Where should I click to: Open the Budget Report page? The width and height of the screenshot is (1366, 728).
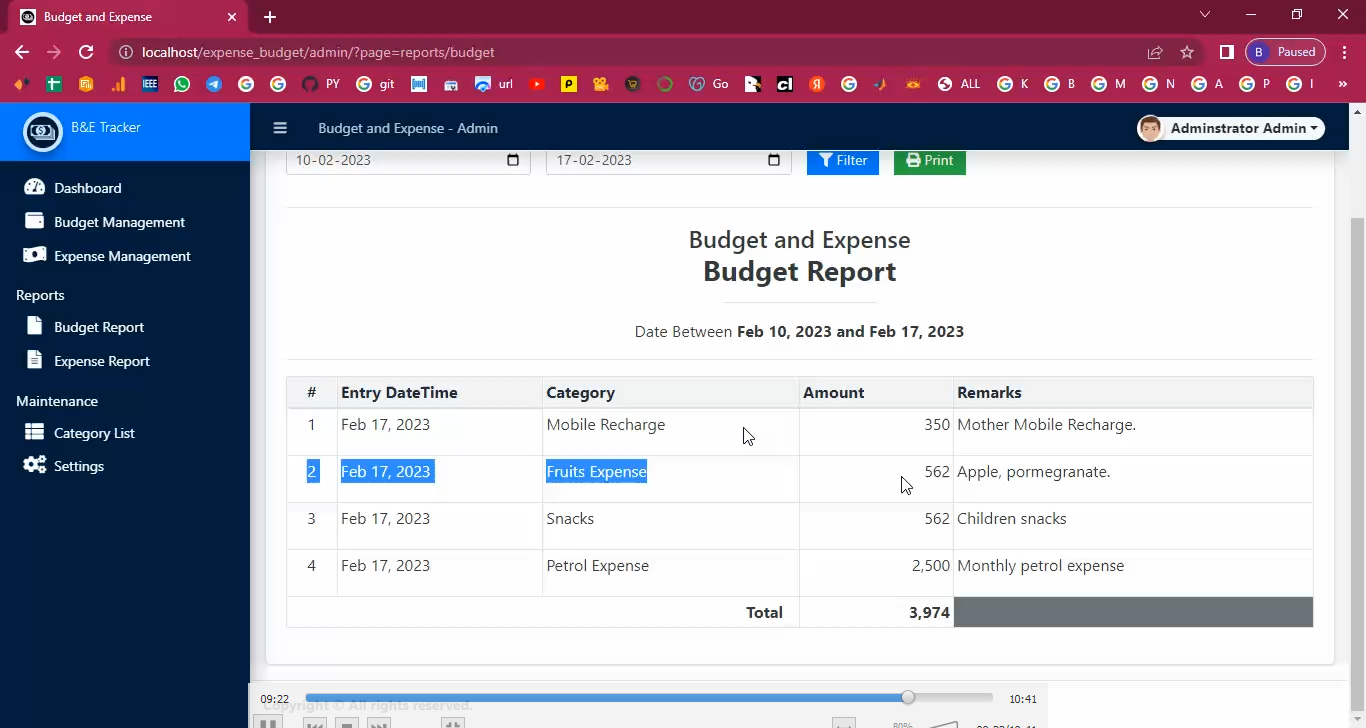tap(98, 327)
